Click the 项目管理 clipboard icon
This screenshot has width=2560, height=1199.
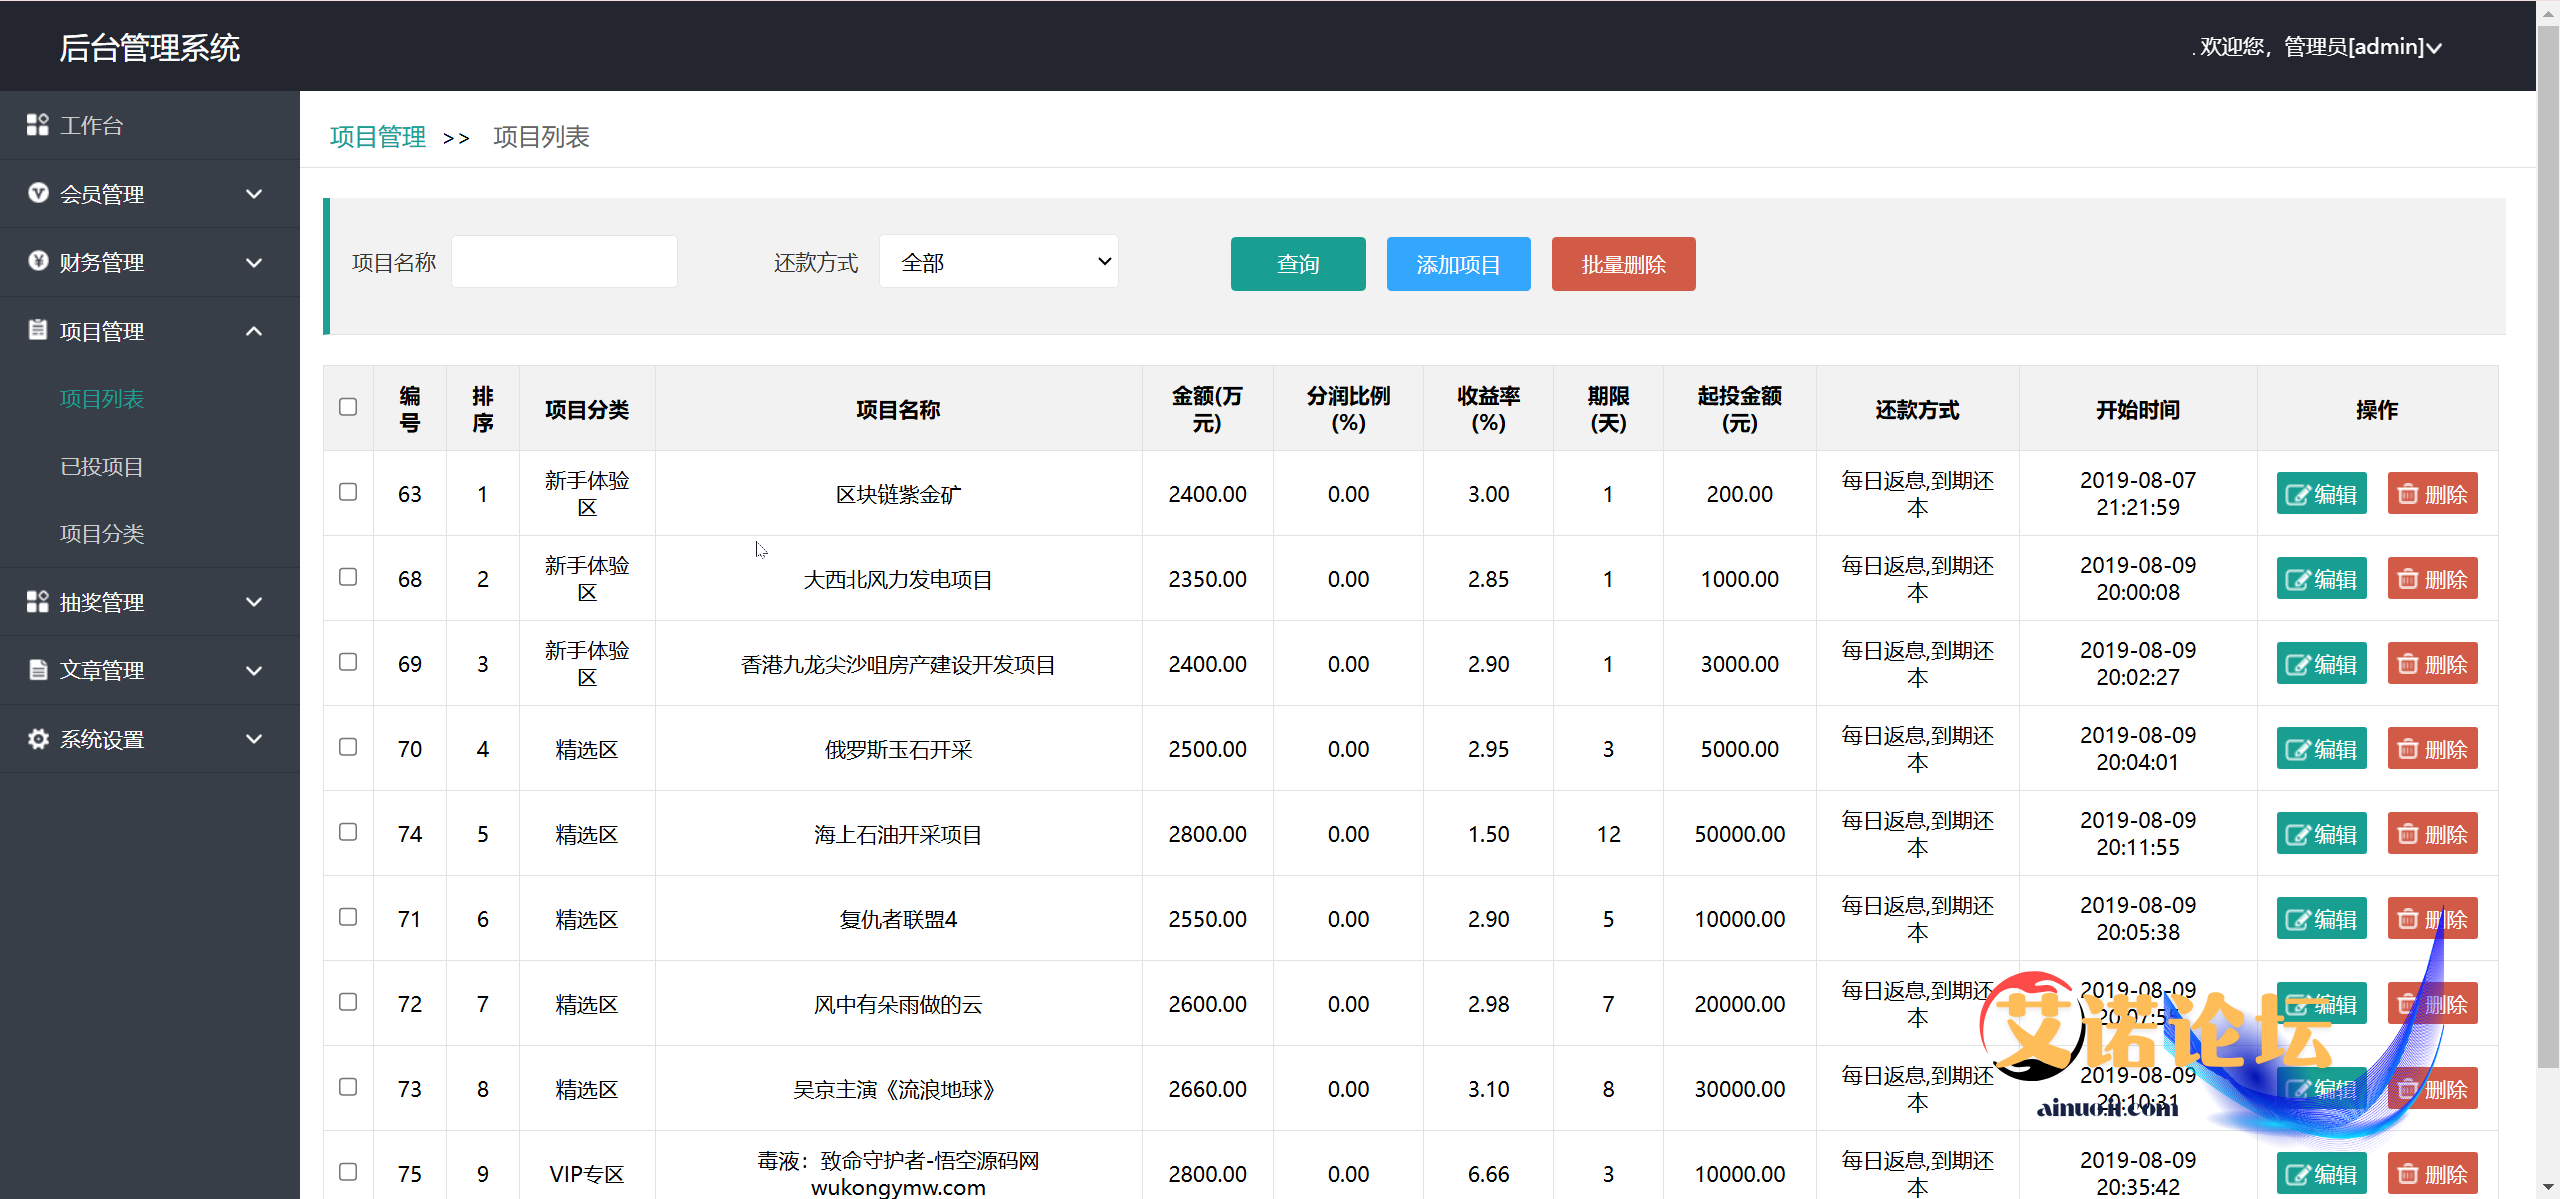(x=38, y=330)
